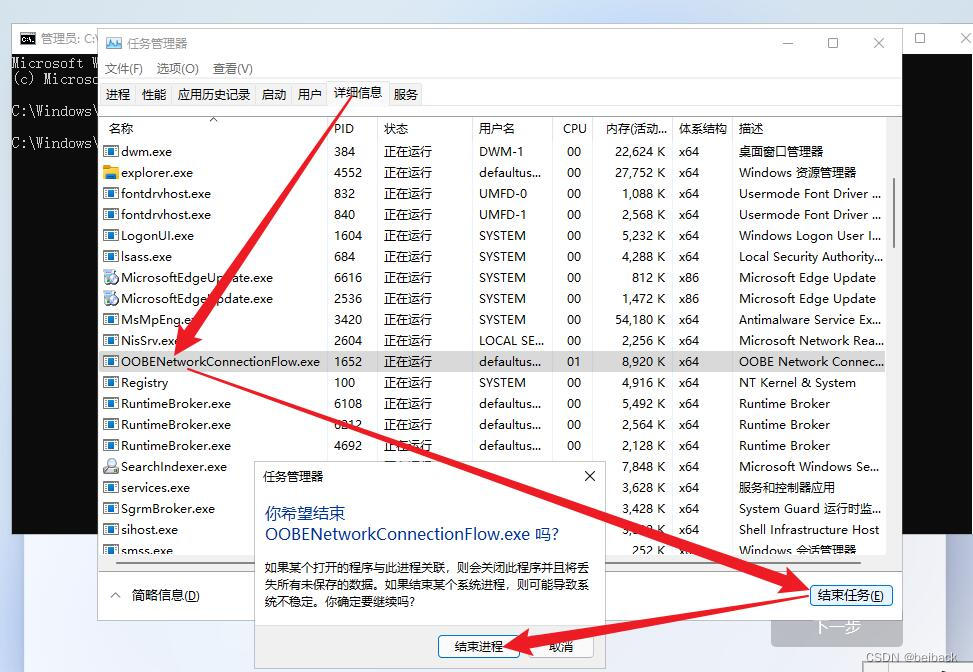
Task: Click the horizontal scrollbar below the process list
Action: coord(488,563)
